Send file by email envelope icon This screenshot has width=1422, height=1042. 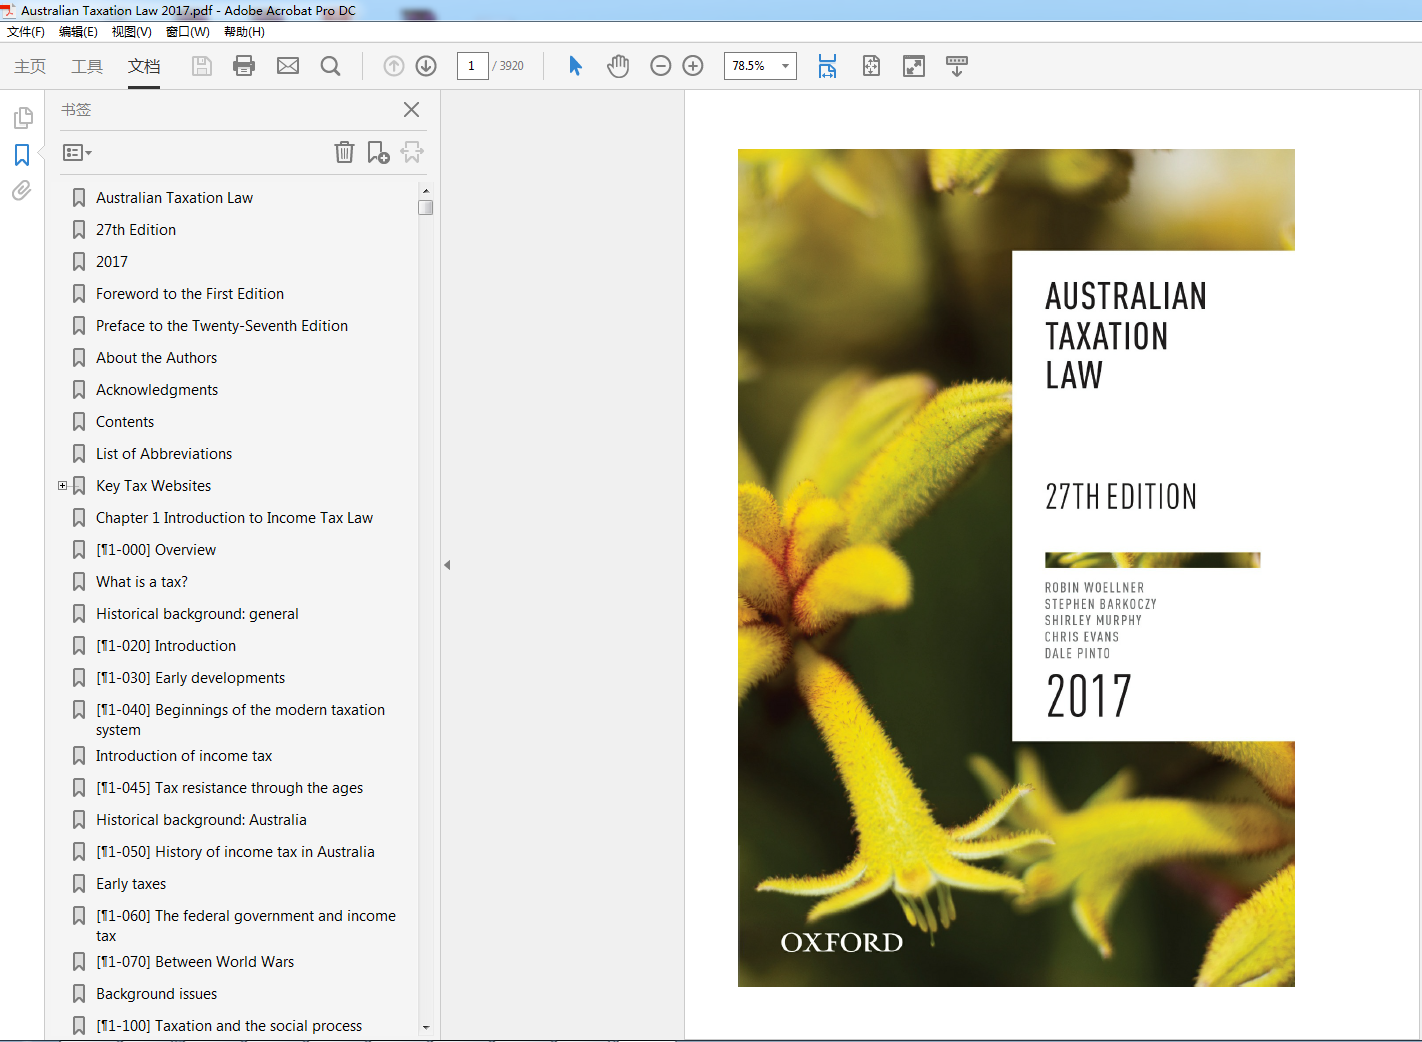coord(288,66)
